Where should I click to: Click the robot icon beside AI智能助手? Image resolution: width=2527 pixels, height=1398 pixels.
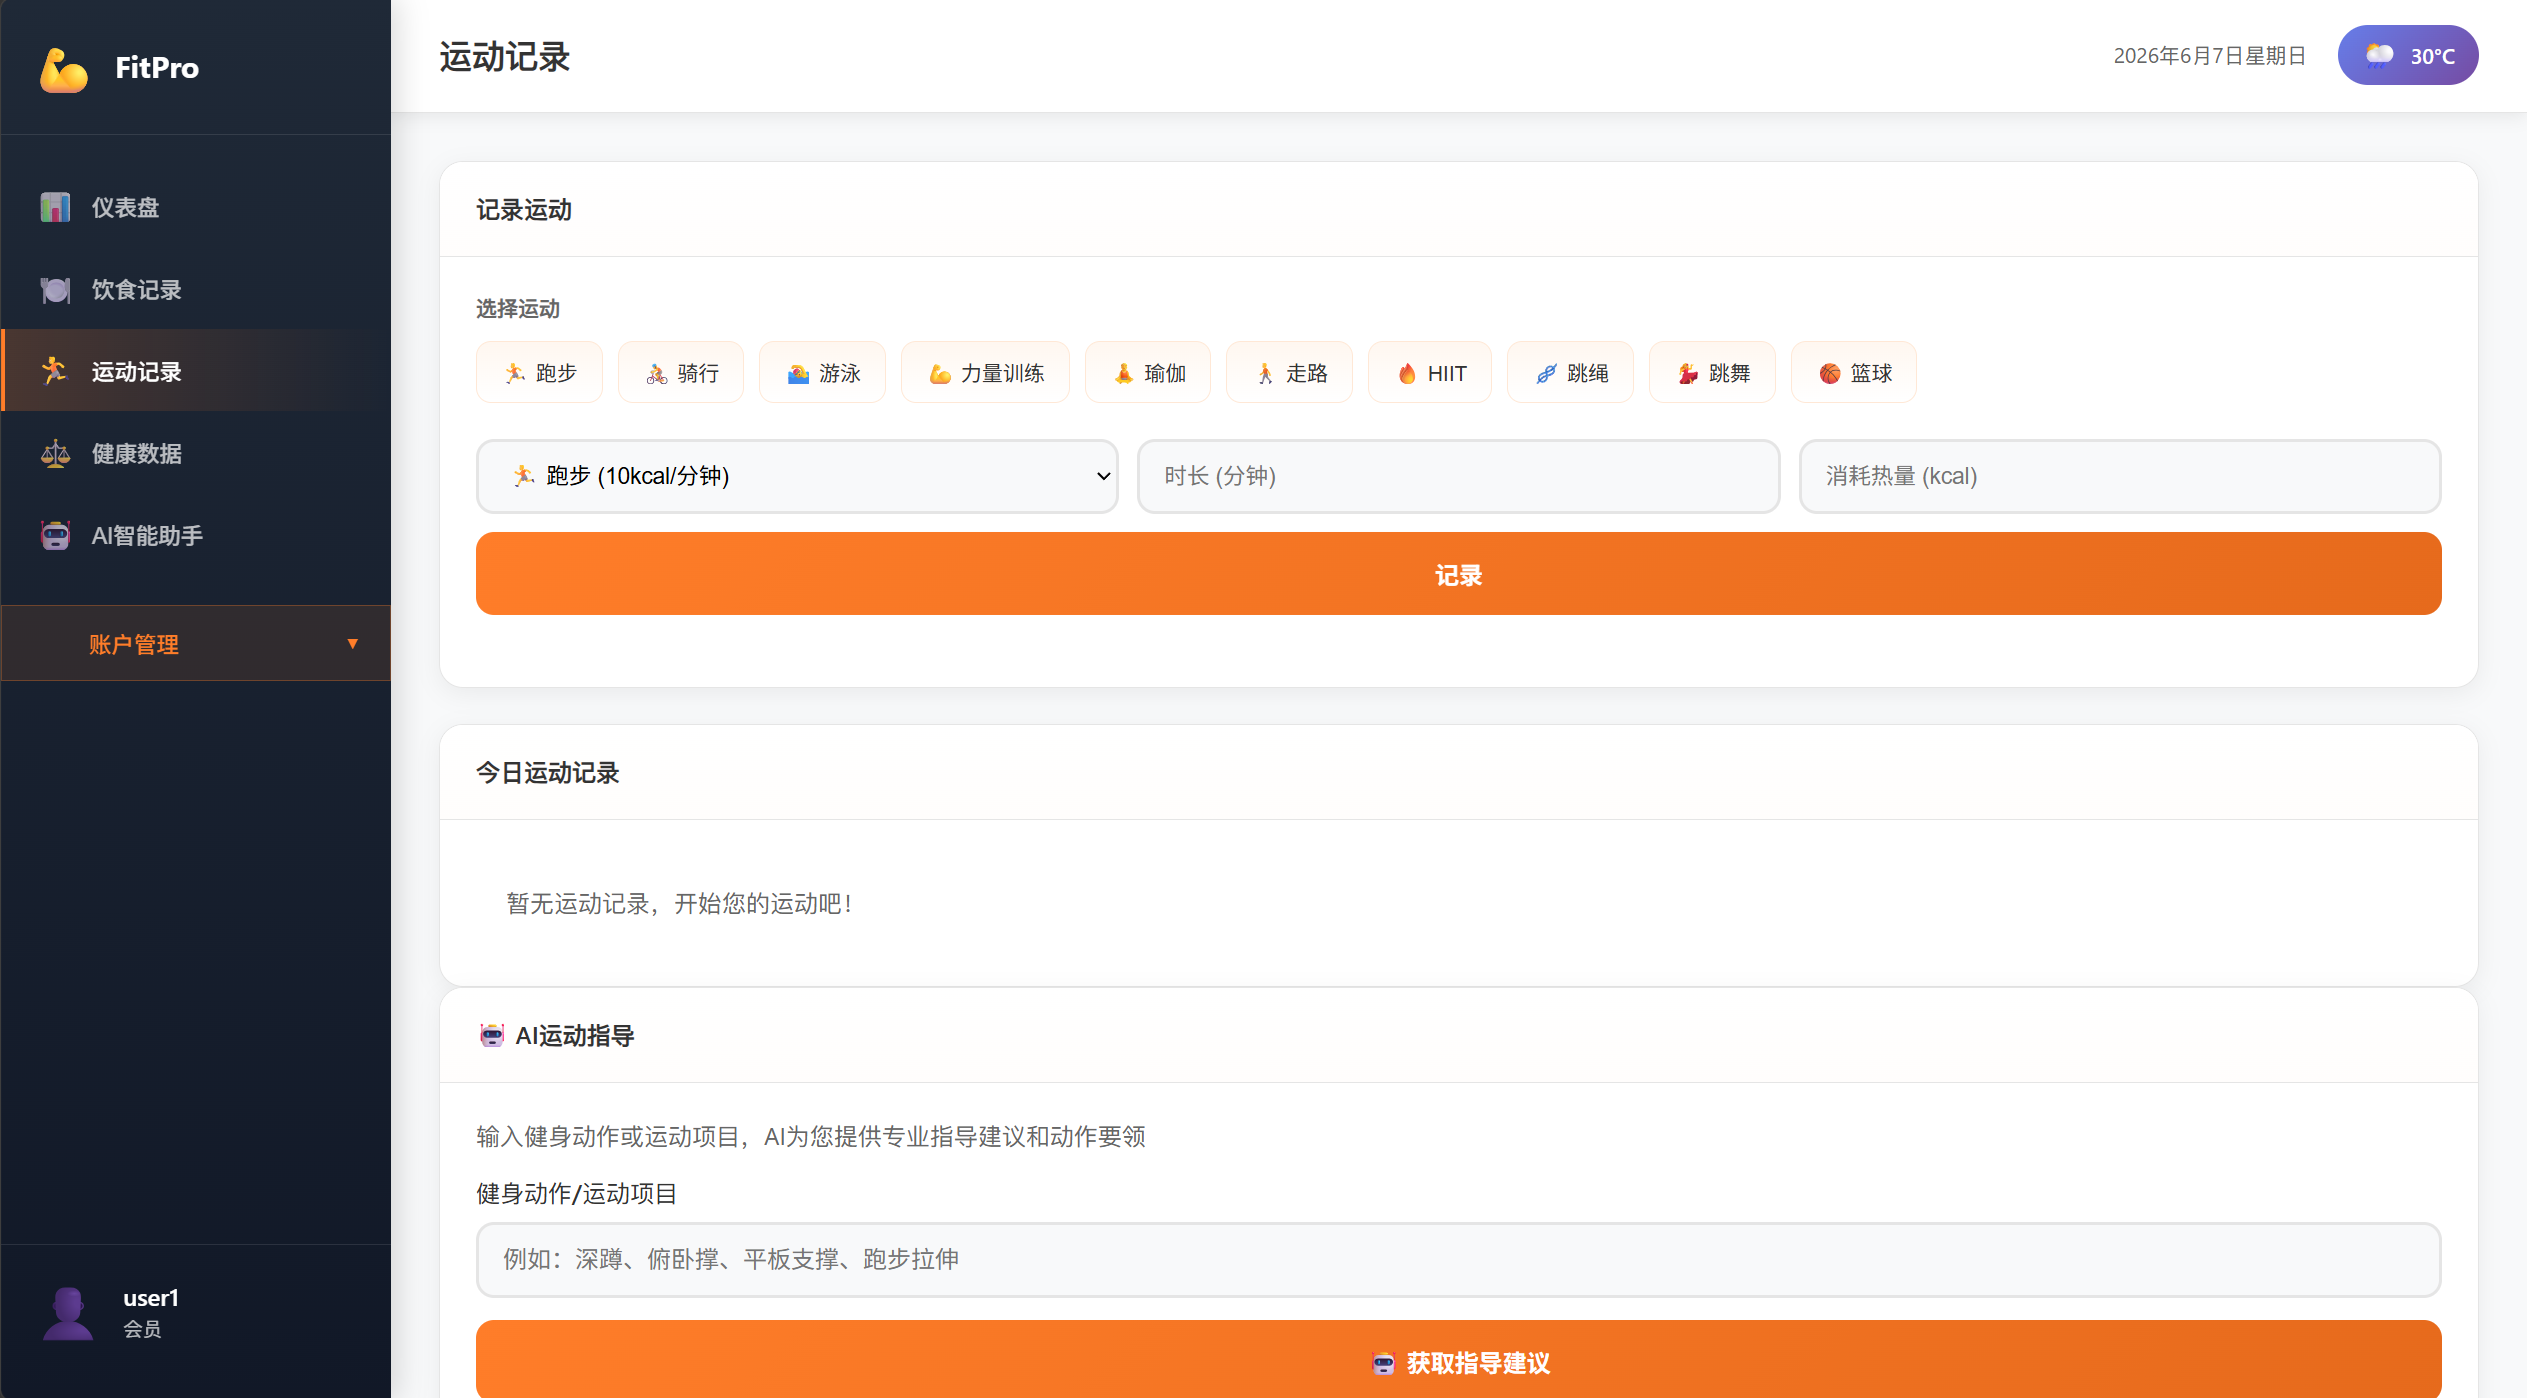(55, 535)
